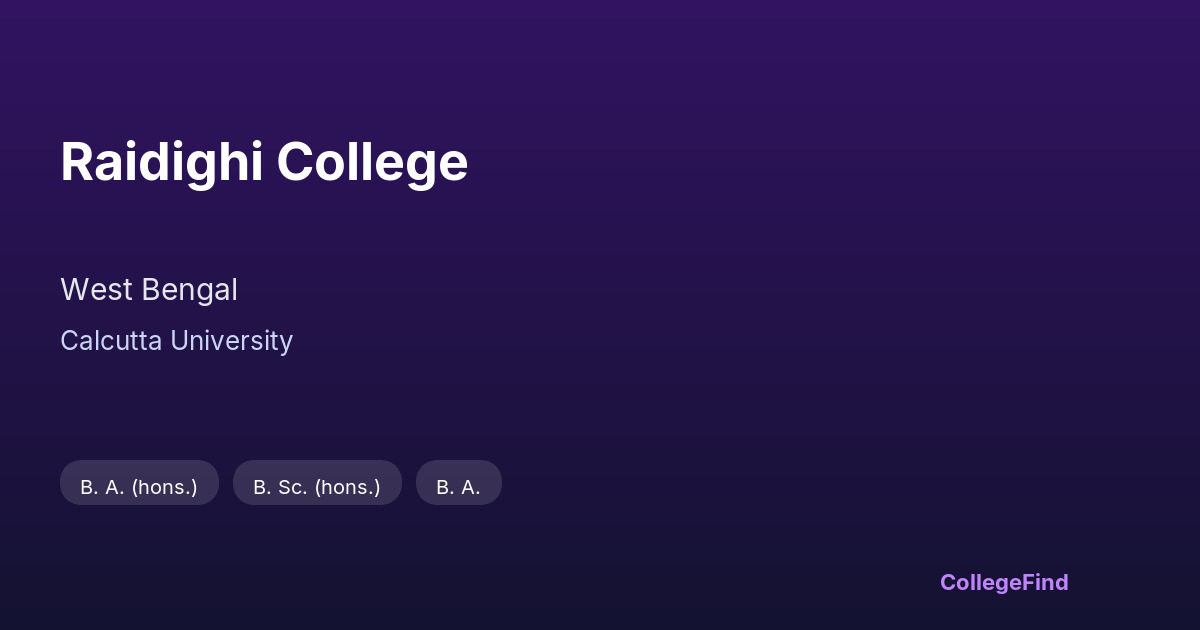Click the CollegeFind brand logo
This screenshot has height=630, width=1200.
pyautogui.click(x=1004, y=582)
